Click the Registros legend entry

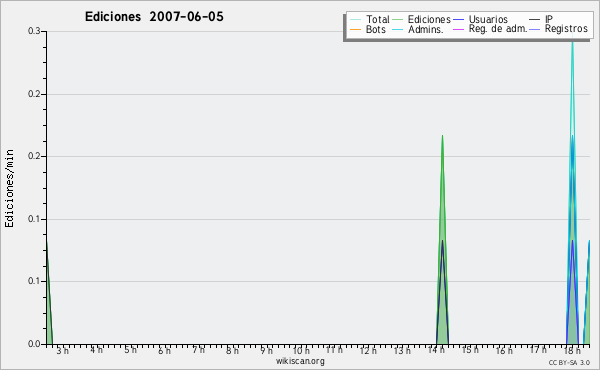(559, 29)
